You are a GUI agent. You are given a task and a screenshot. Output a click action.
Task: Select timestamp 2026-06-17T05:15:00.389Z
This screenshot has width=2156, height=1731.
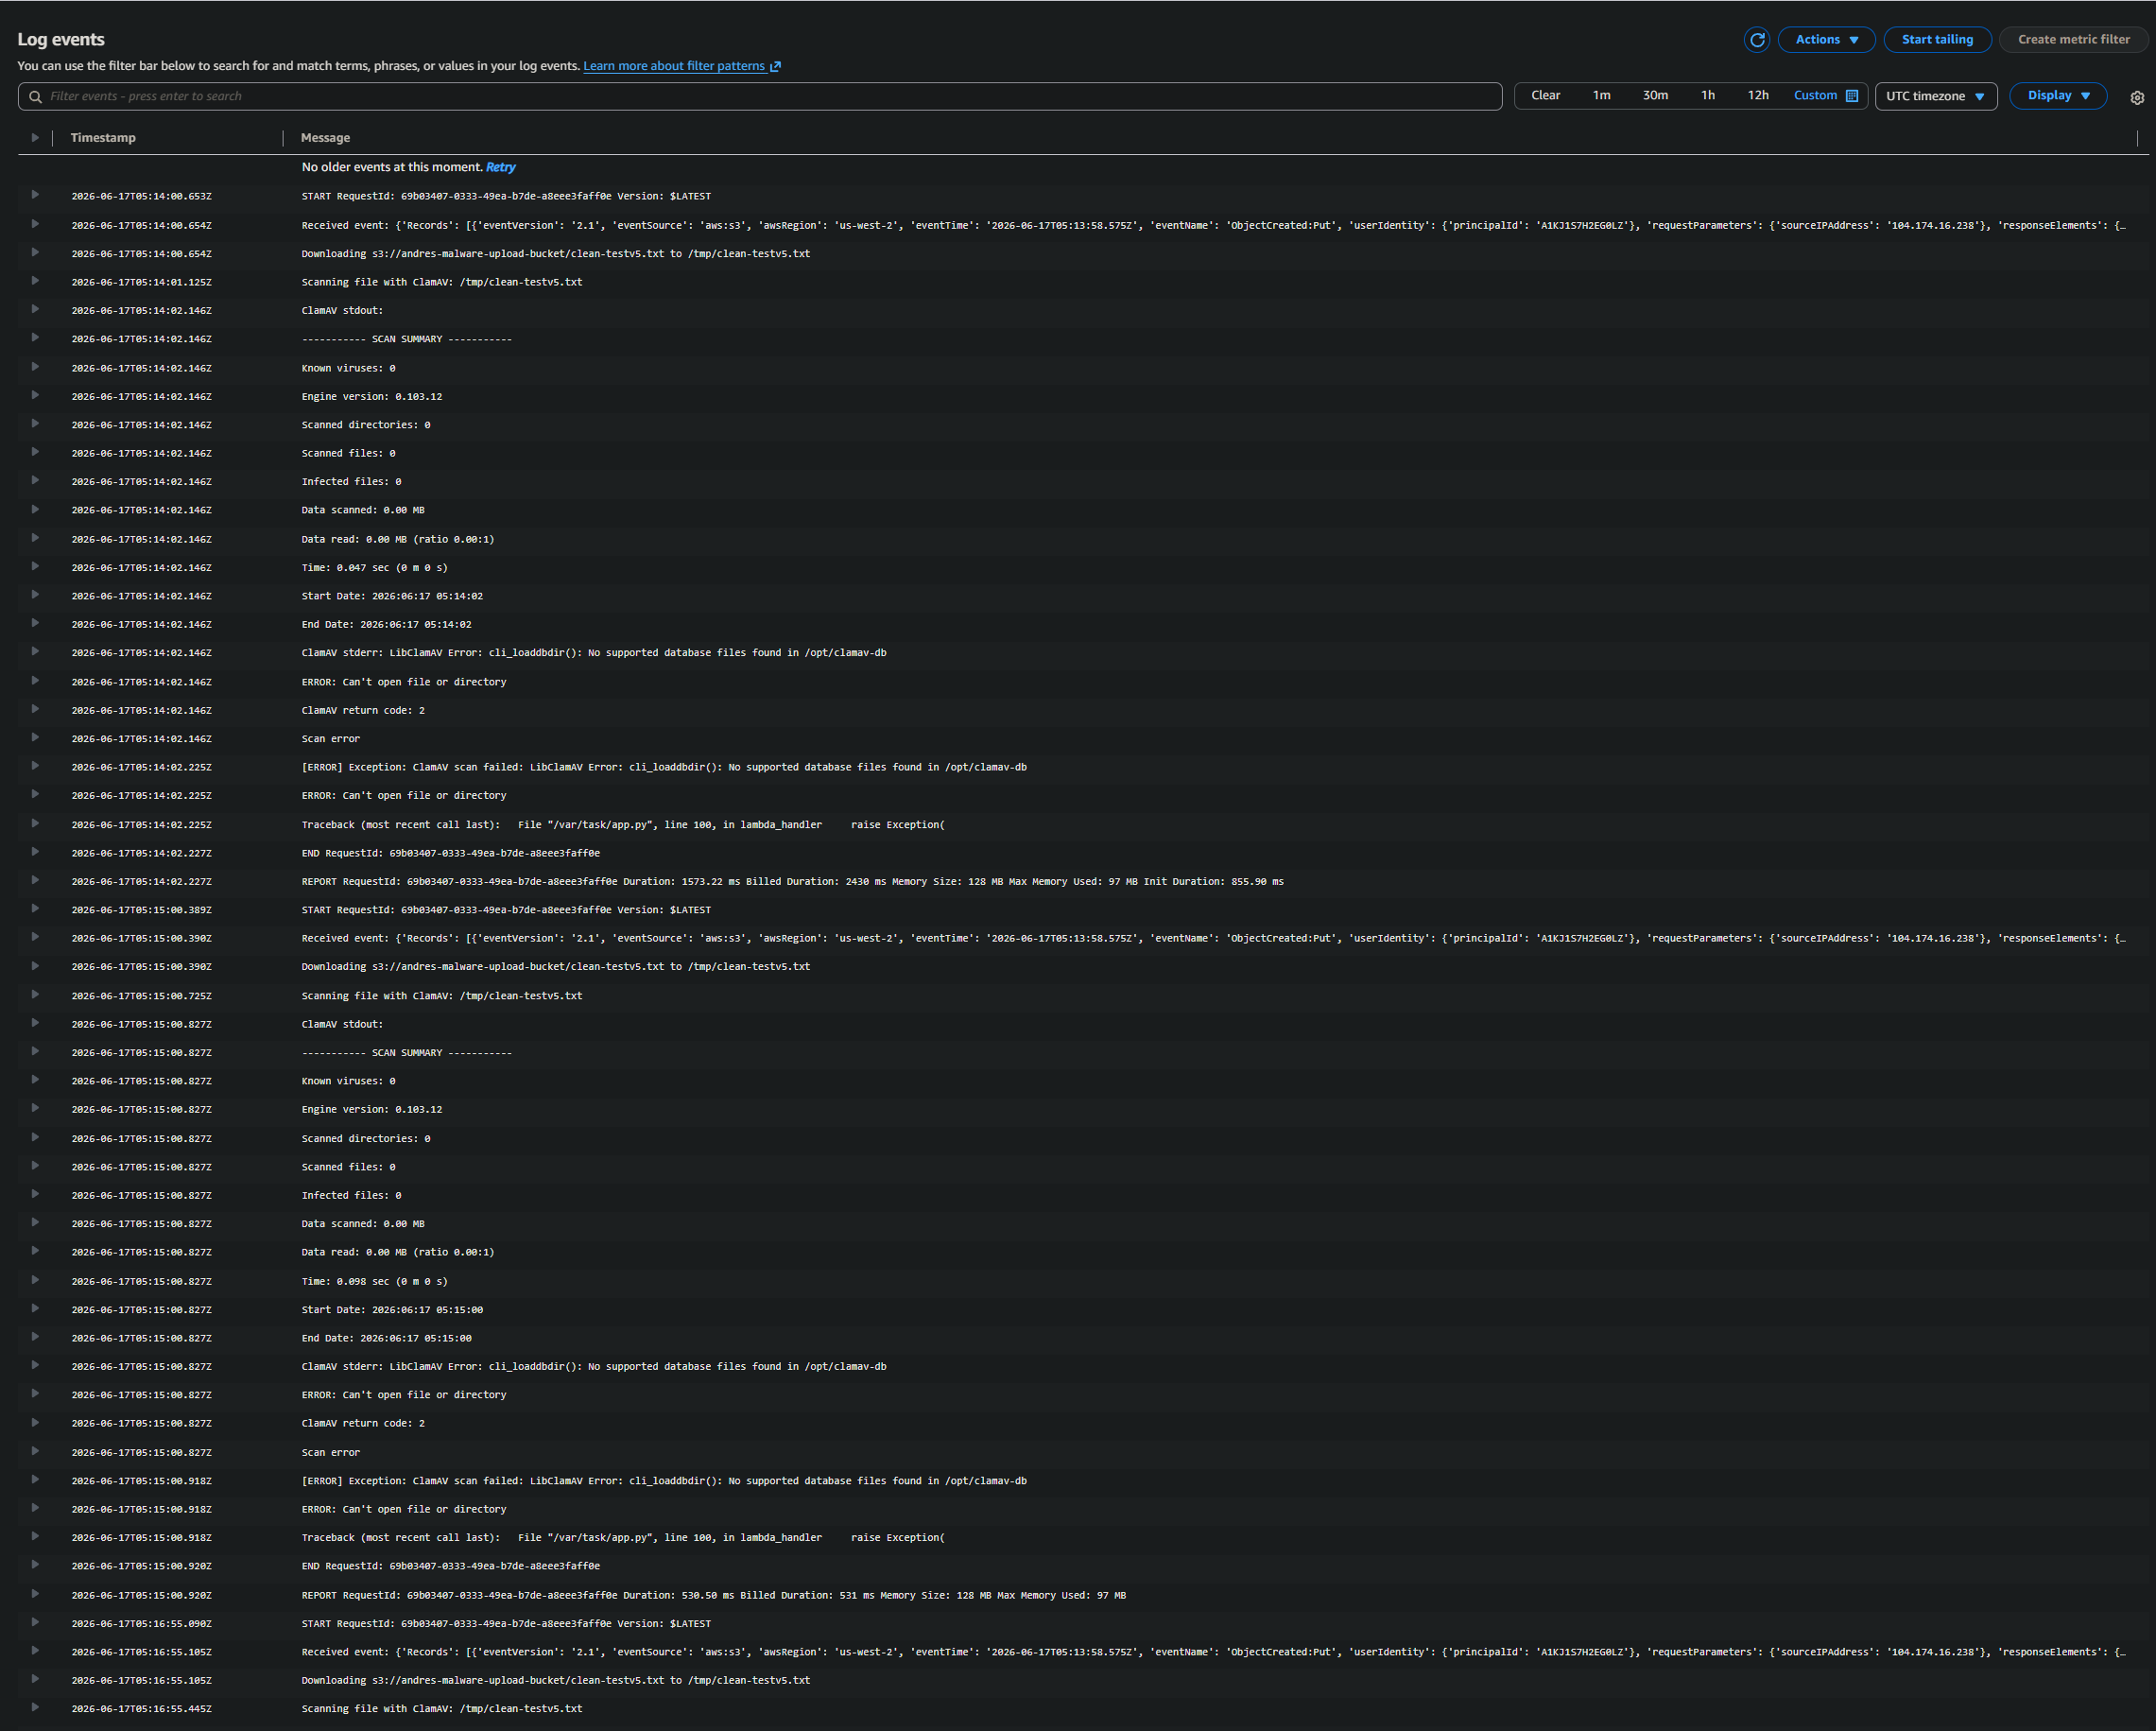coord(141,910)
